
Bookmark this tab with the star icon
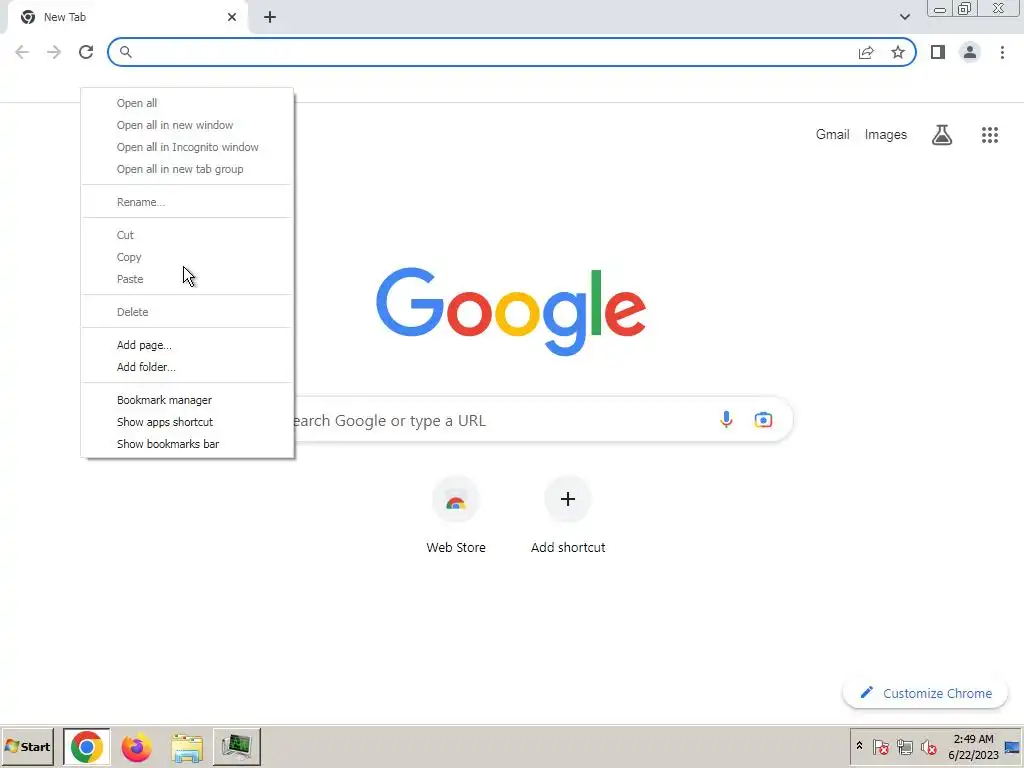(898, 52)
